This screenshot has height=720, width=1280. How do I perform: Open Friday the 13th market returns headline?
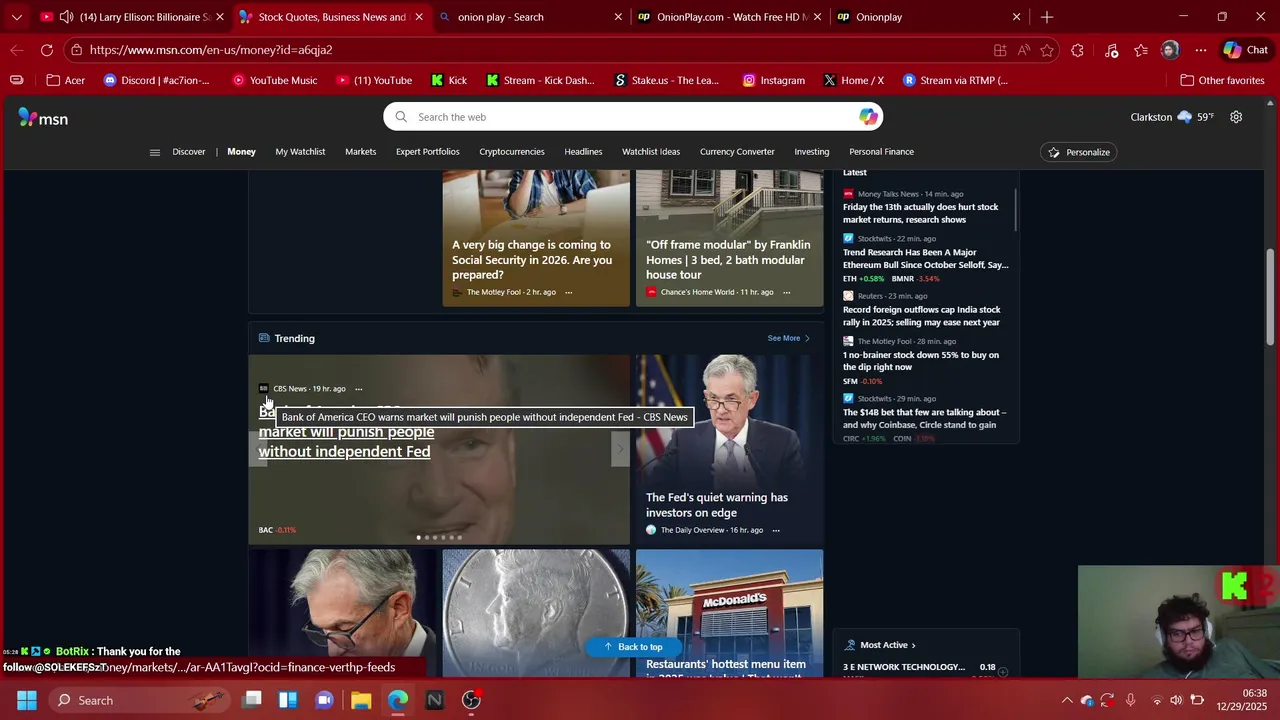pyautogui.click(x=920, y=213)
